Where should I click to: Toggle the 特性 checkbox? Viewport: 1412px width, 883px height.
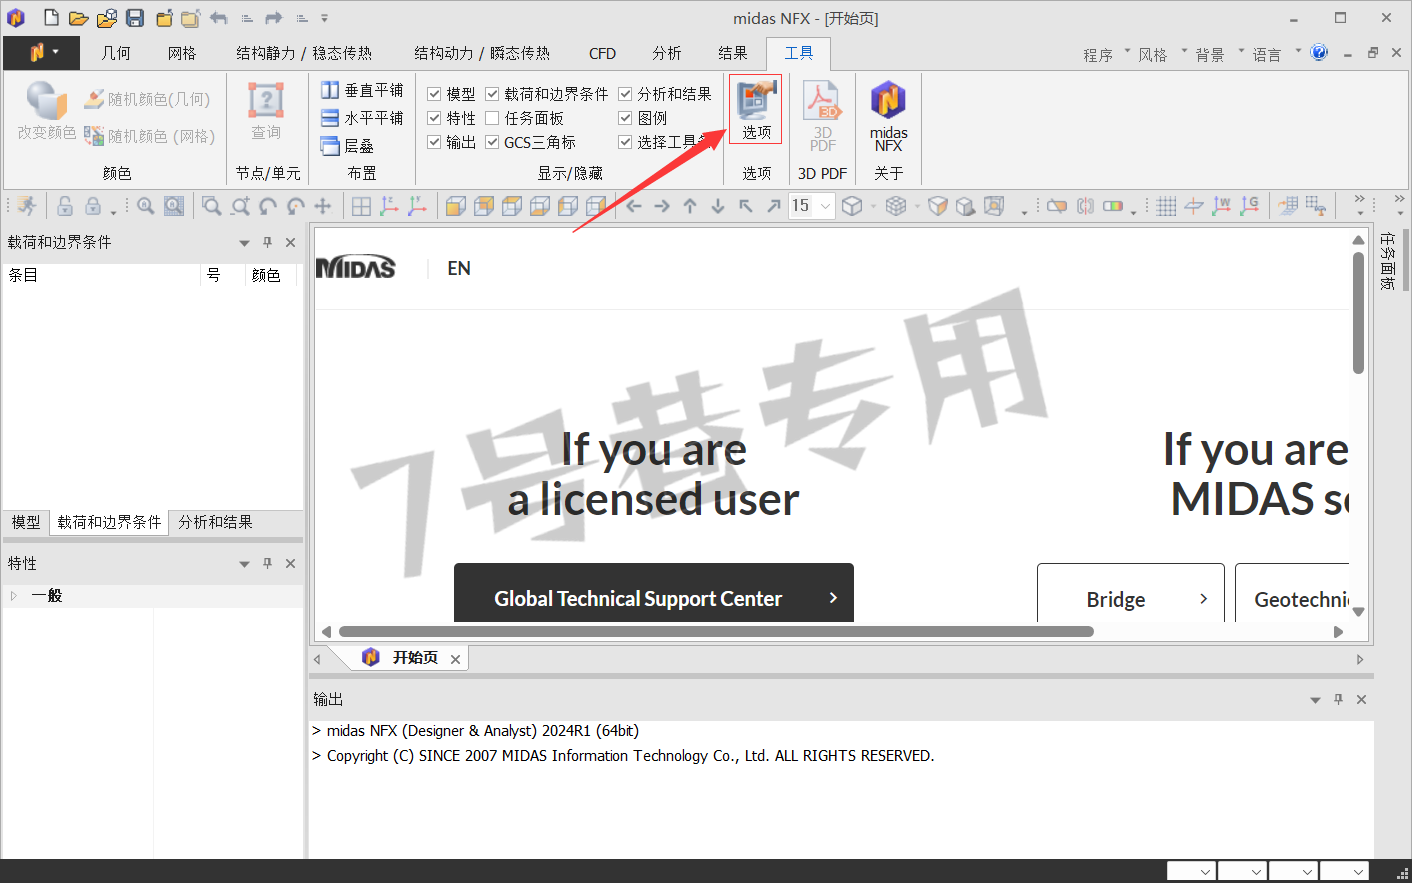tap(434, 118)
